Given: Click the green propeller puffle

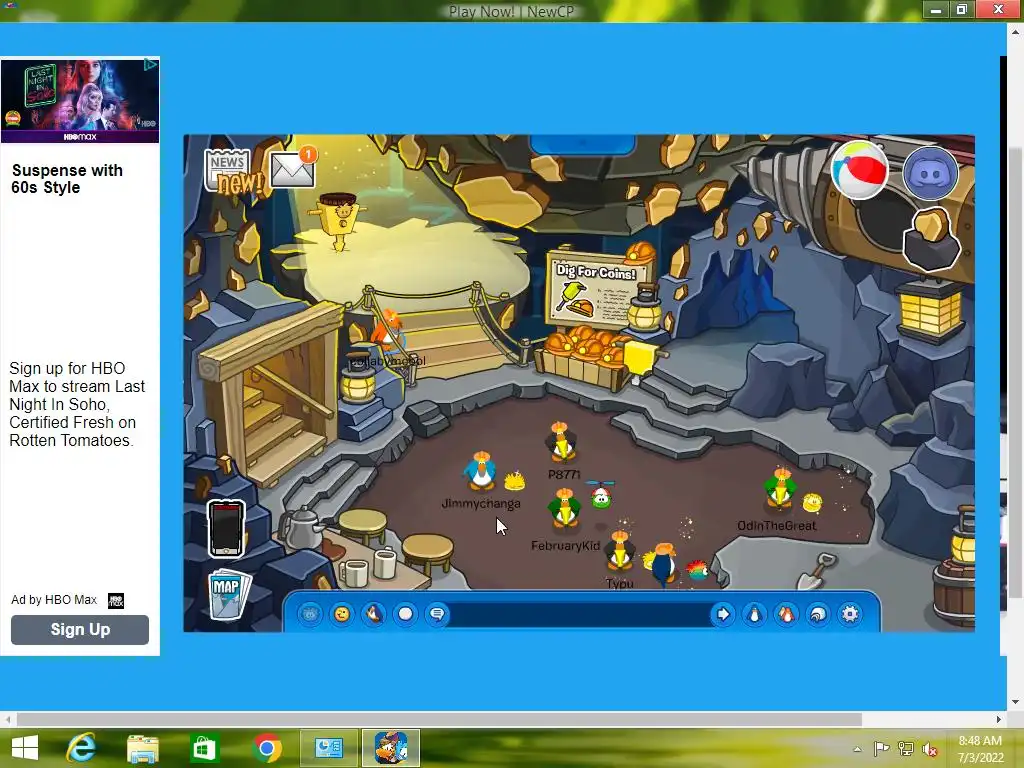Looking at the screenshot, I should pyautogui.click(x=600, y=496).
